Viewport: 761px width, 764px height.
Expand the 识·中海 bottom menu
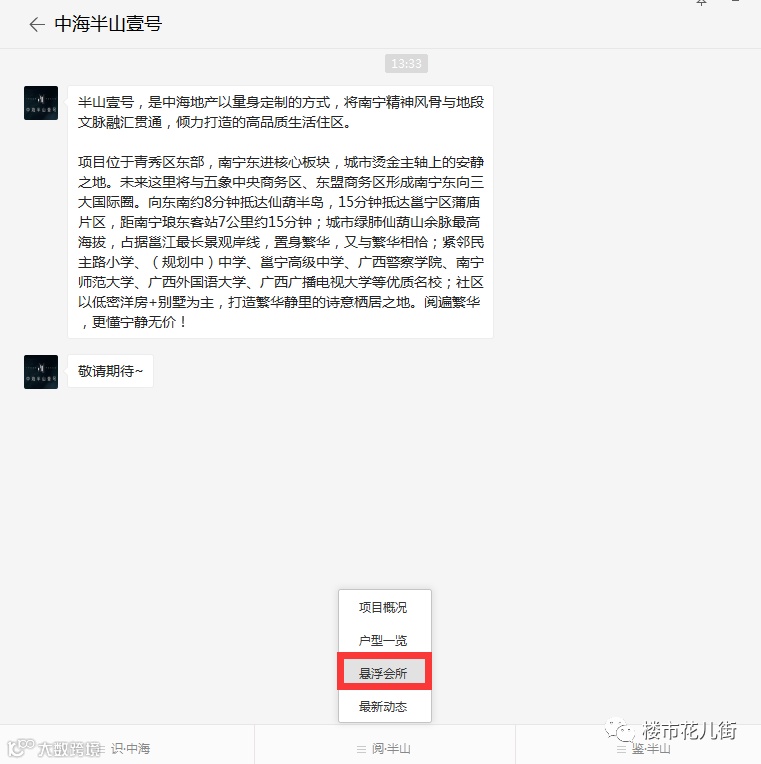[x=130, y=748]
